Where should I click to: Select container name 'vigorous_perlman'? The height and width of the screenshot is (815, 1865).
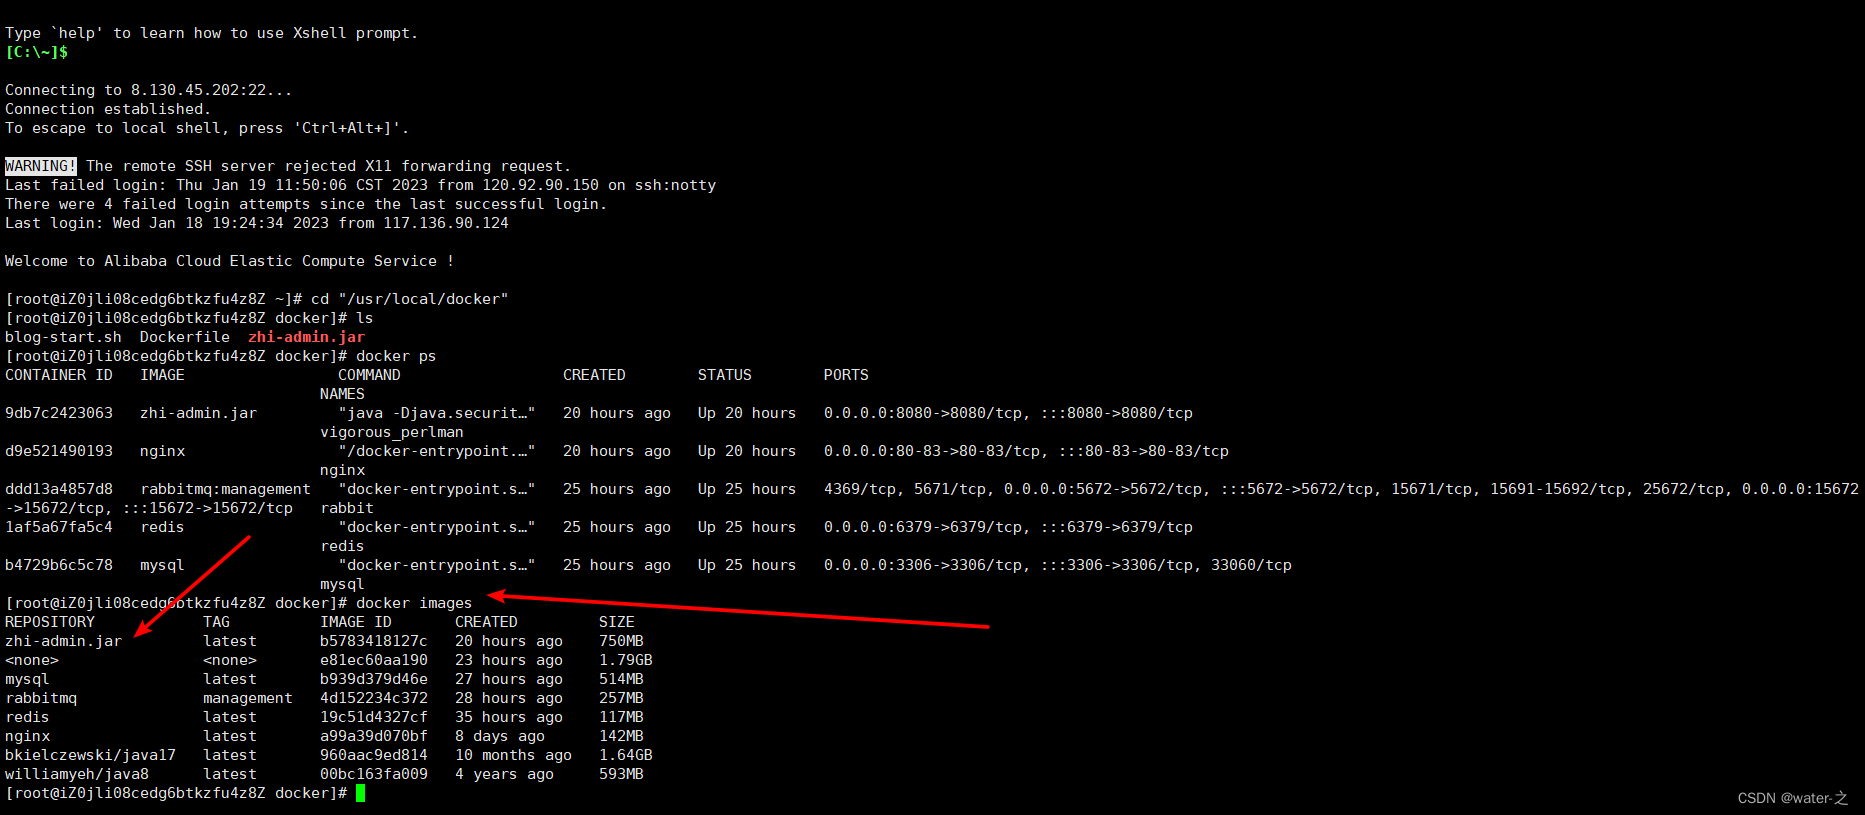[392, 432]
